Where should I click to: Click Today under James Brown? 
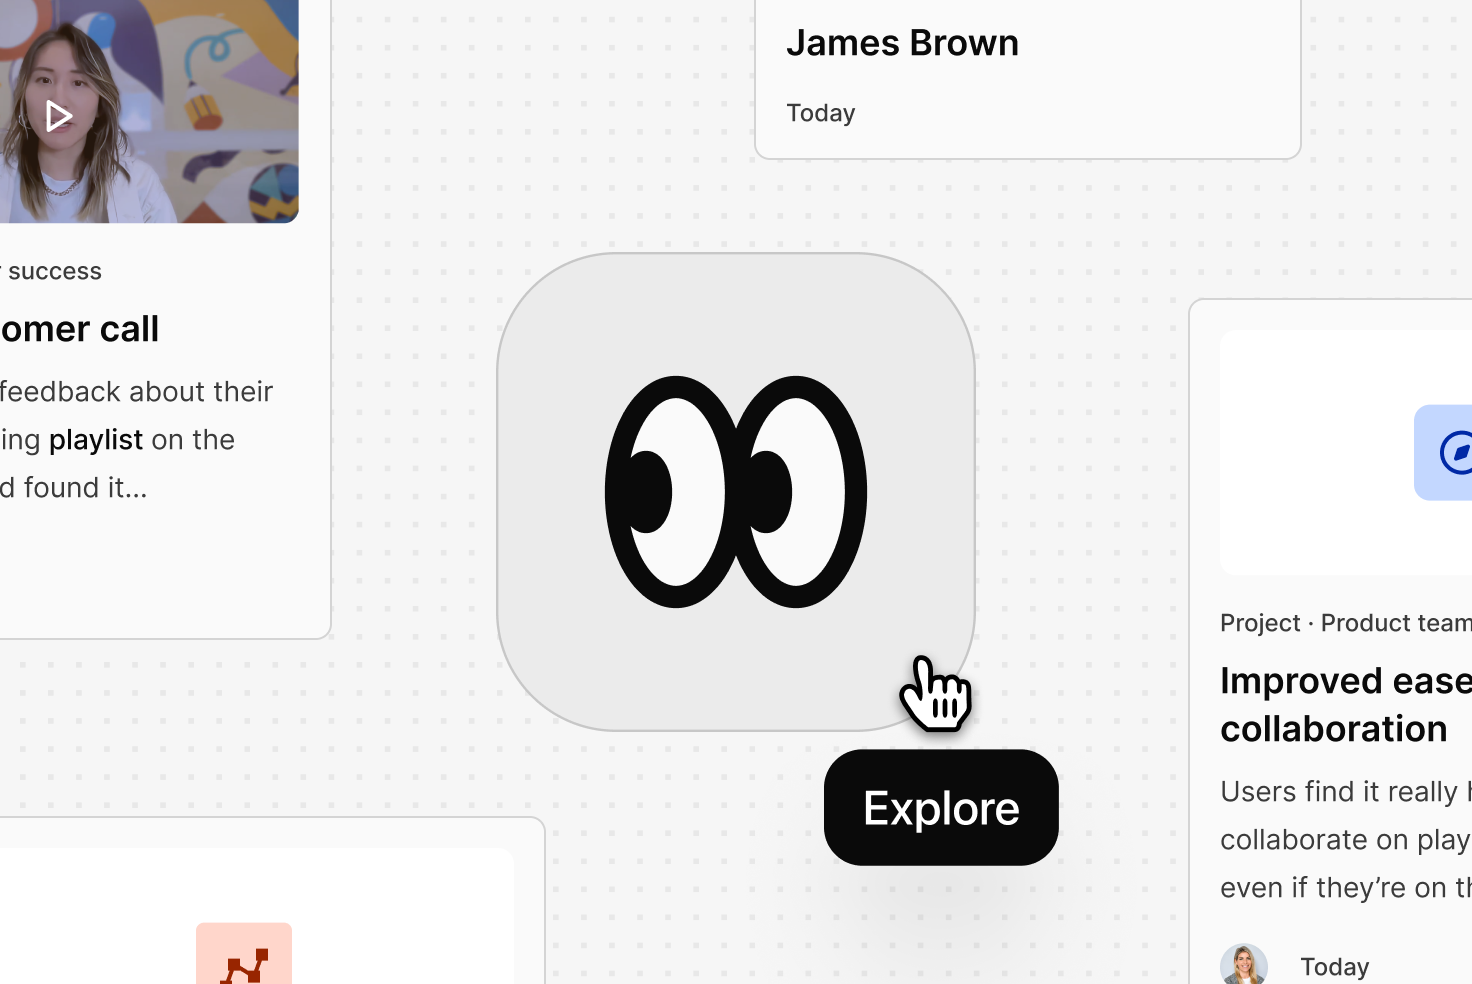pyautogui.click(x=821, y=113)
